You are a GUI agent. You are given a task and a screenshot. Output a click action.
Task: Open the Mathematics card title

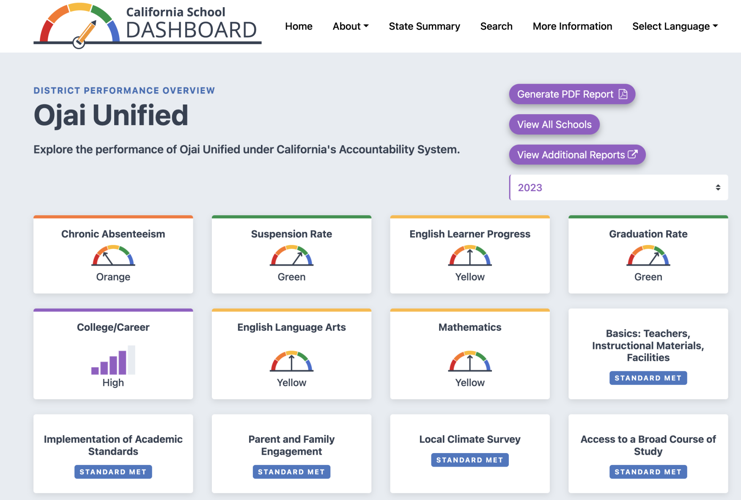(470, 327)
